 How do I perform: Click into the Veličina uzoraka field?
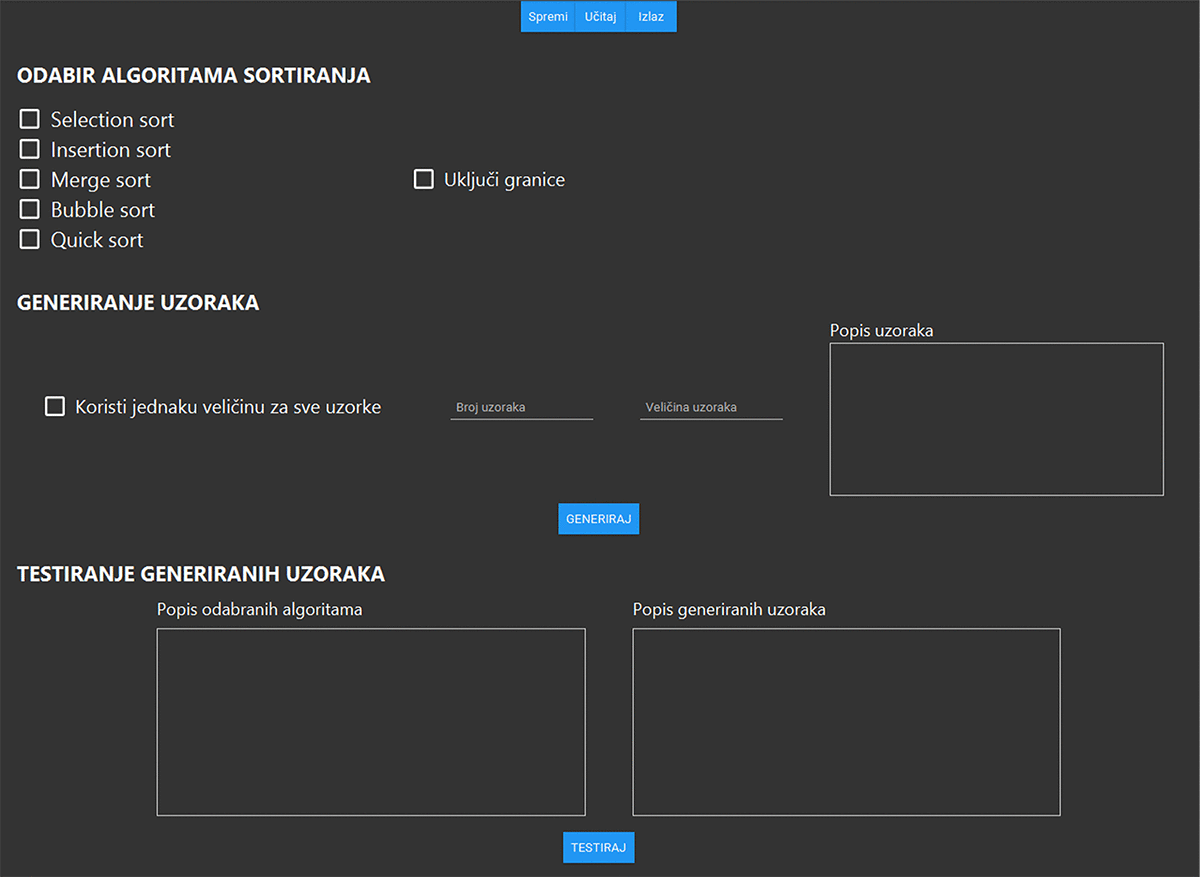(710, 407)
